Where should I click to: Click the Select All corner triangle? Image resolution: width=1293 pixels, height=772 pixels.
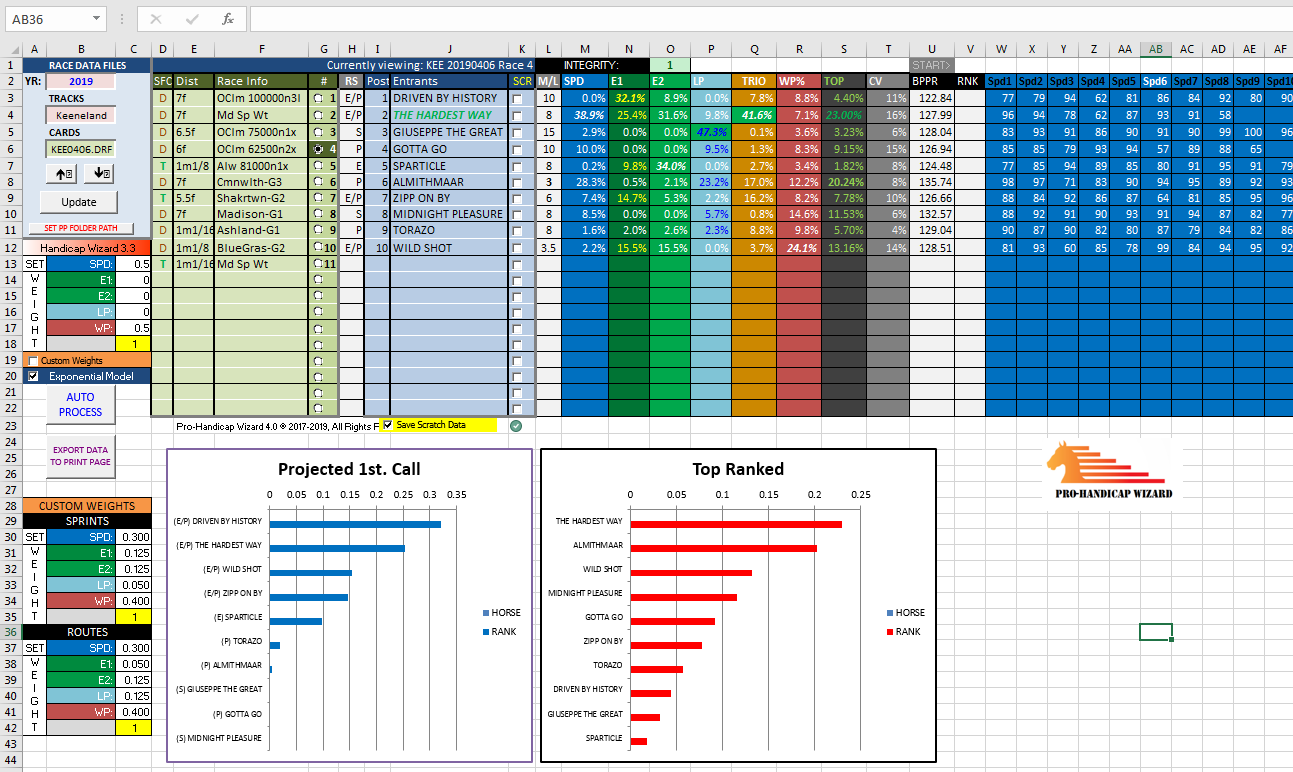point(10,49)
